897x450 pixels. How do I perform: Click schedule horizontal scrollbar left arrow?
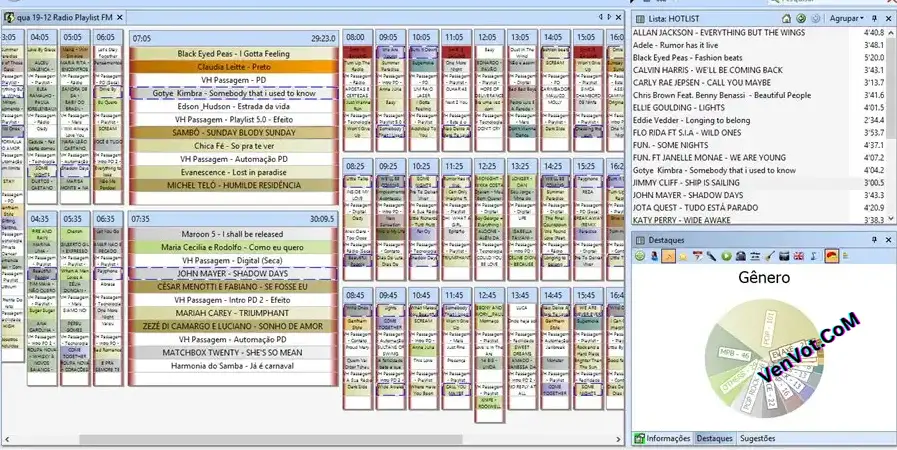pos(7,440)
